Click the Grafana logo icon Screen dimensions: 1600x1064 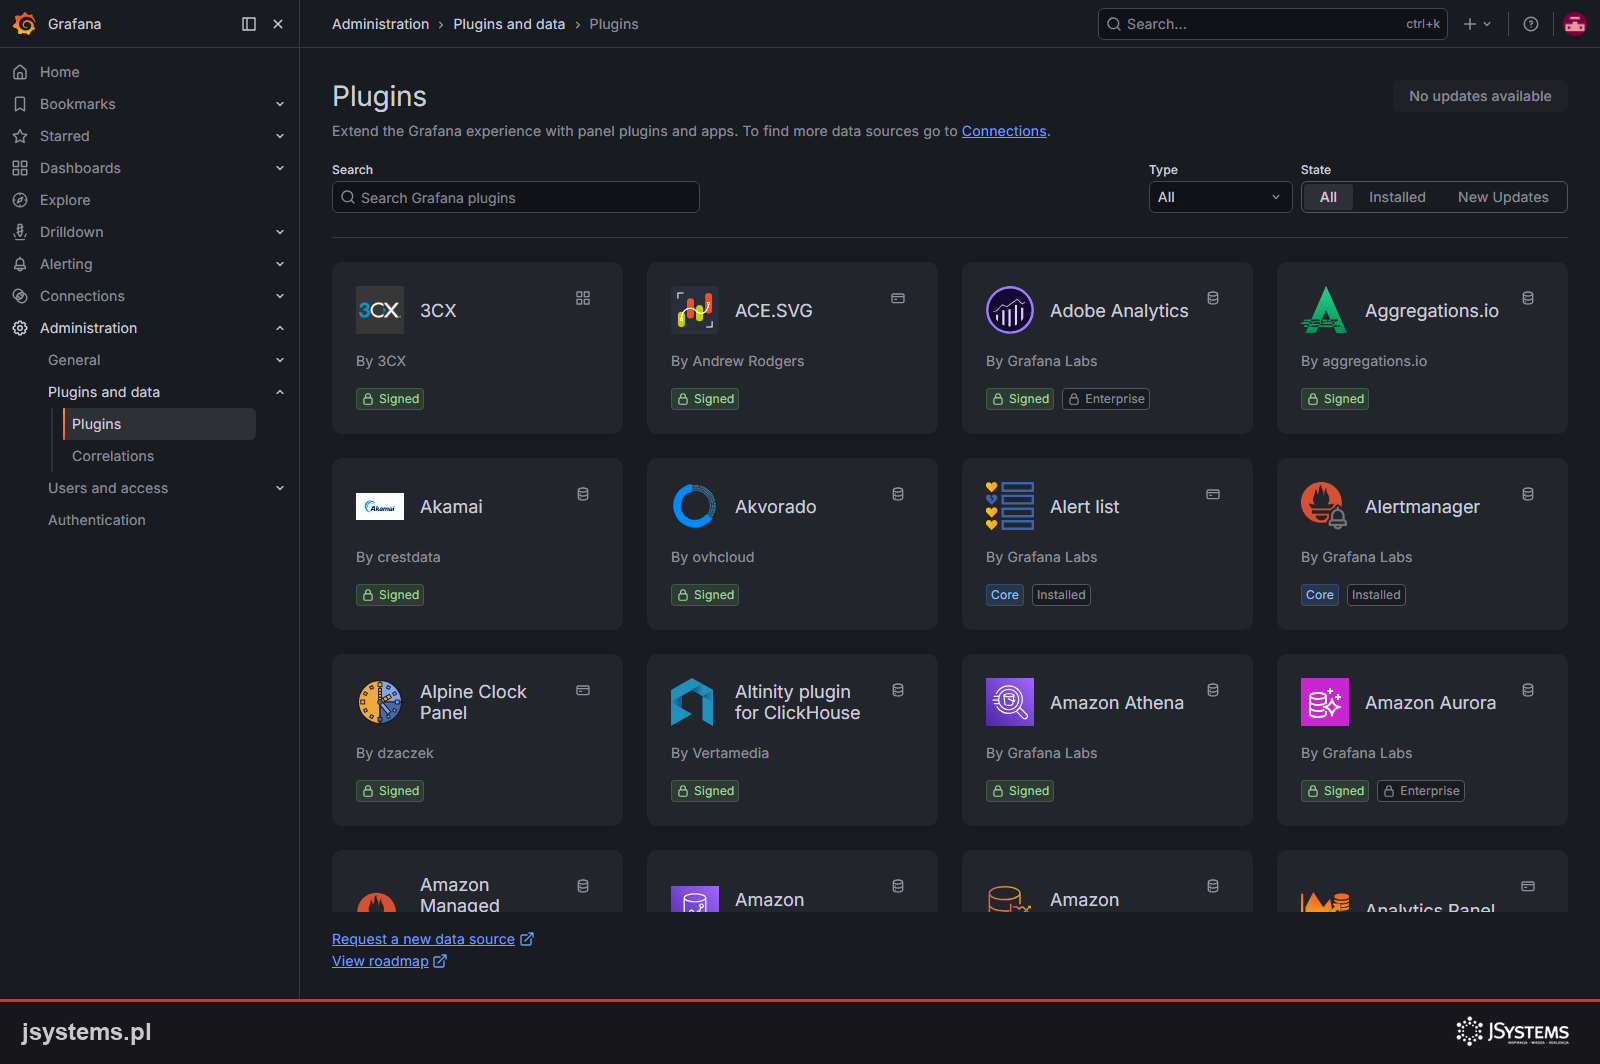pos(25,24)
